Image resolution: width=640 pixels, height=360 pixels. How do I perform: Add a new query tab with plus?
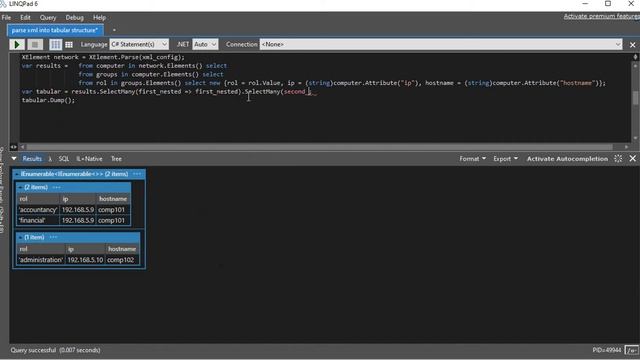114,30
